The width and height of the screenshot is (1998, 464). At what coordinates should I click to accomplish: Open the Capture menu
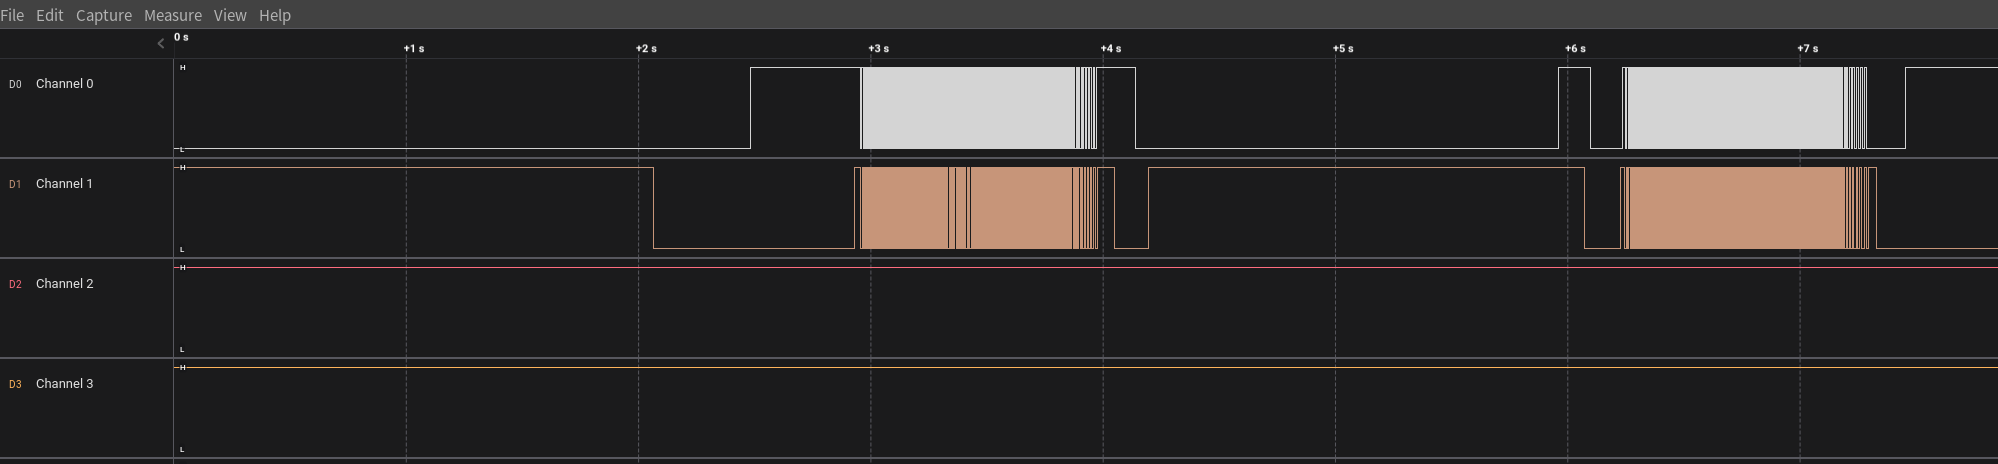coord(104,15)
